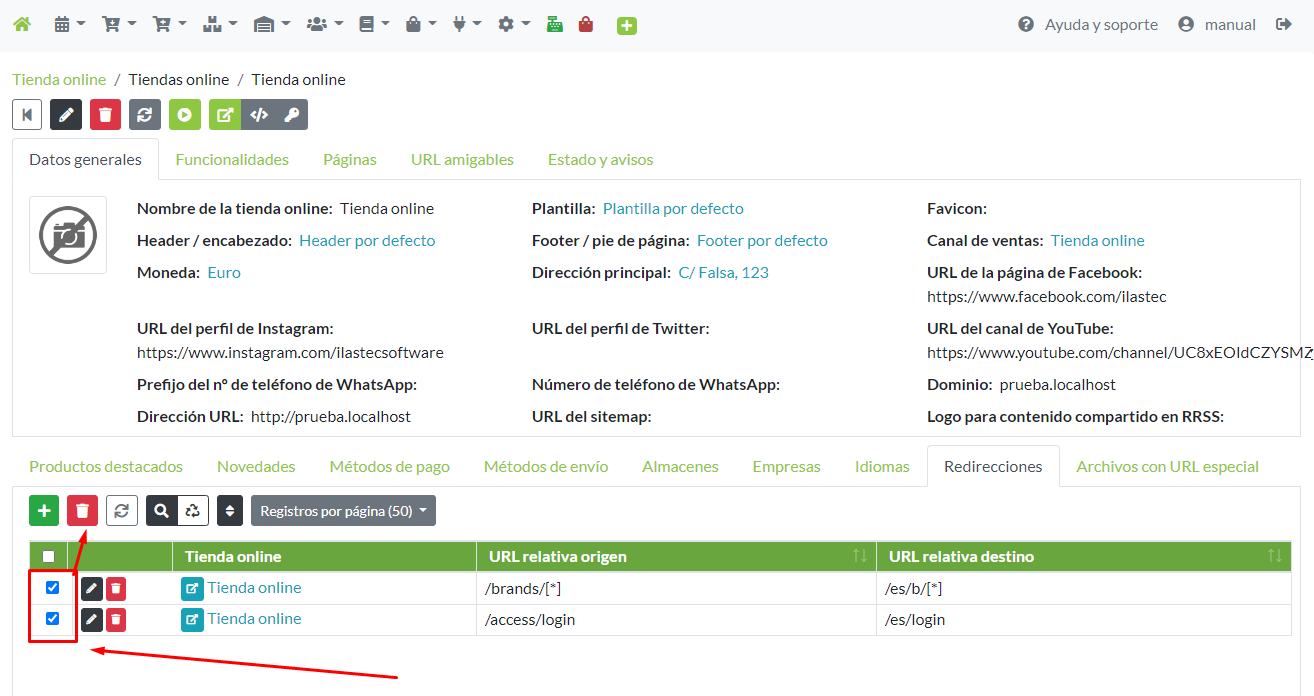Switch to the Funcionalidades tab

(x=232, y=160)
